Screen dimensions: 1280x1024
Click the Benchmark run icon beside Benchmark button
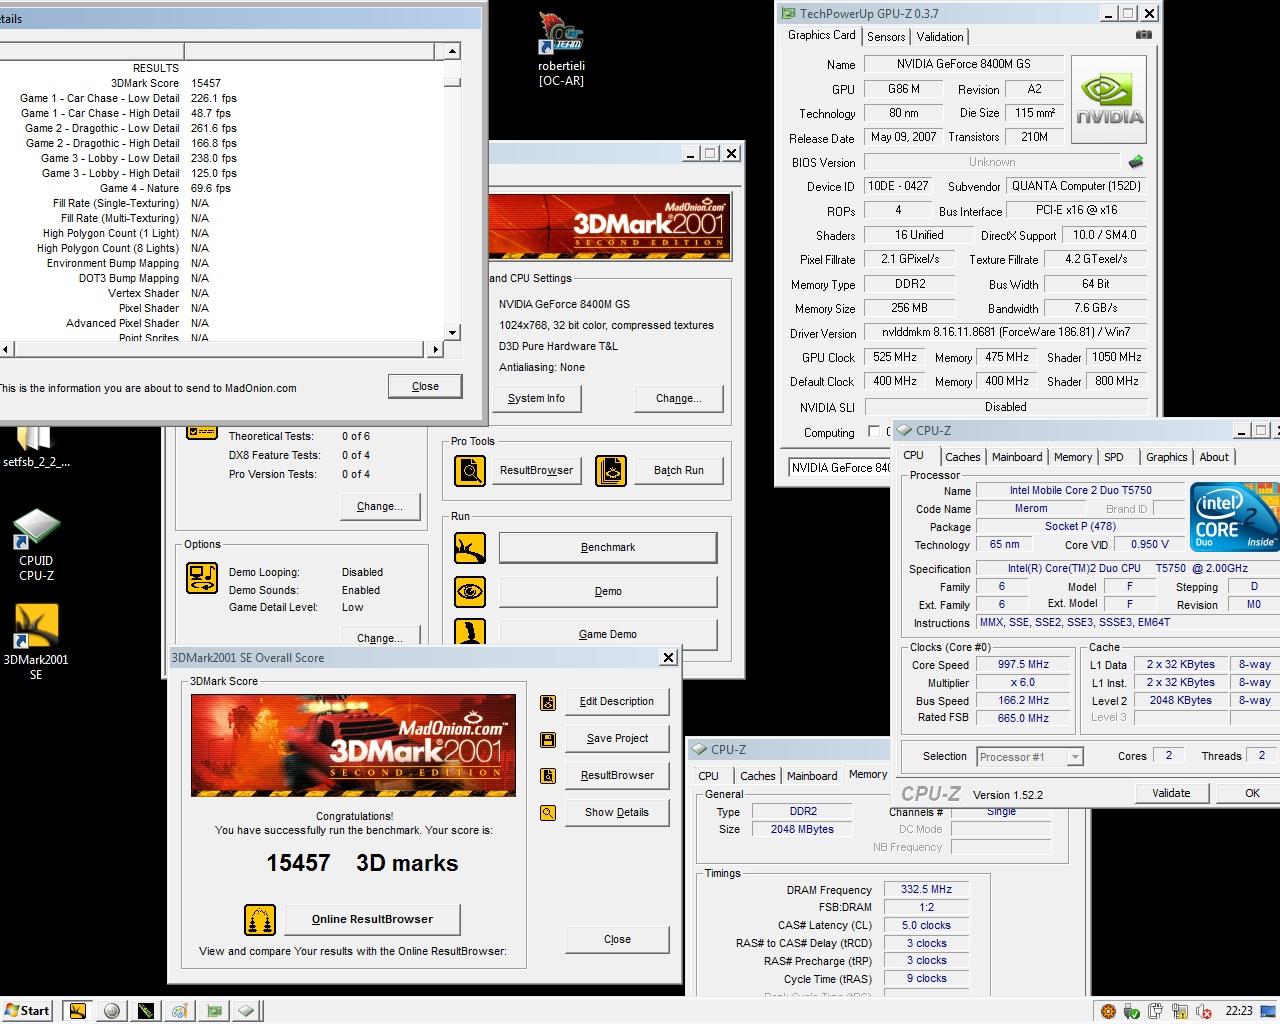coord(469,548)
